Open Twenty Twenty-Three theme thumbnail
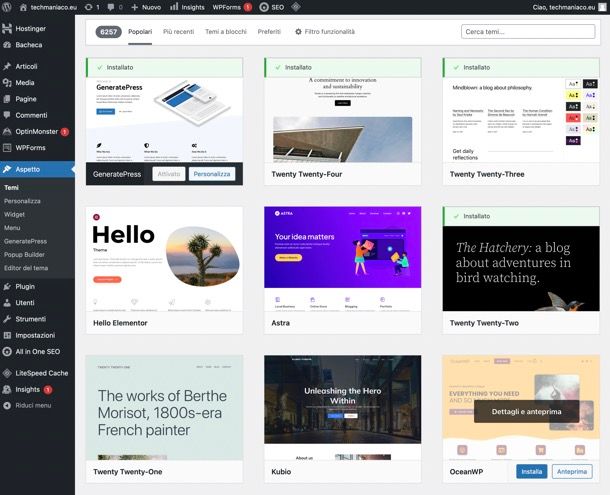Image resolution: width=610 pixels, height=495 pixels. point(521,120)
